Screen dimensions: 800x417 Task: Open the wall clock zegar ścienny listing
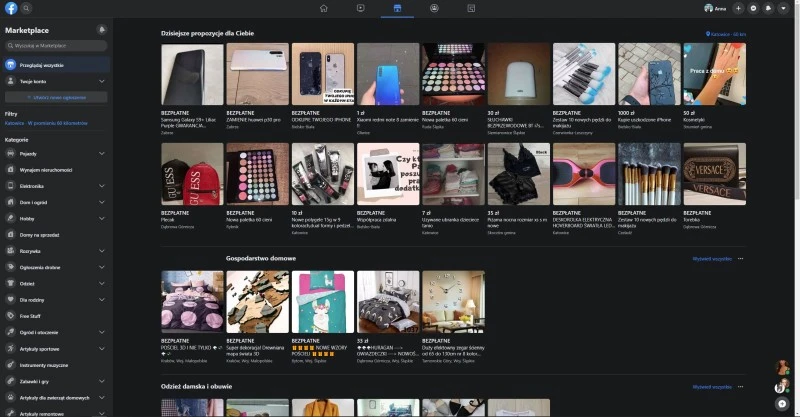(454, 302)
